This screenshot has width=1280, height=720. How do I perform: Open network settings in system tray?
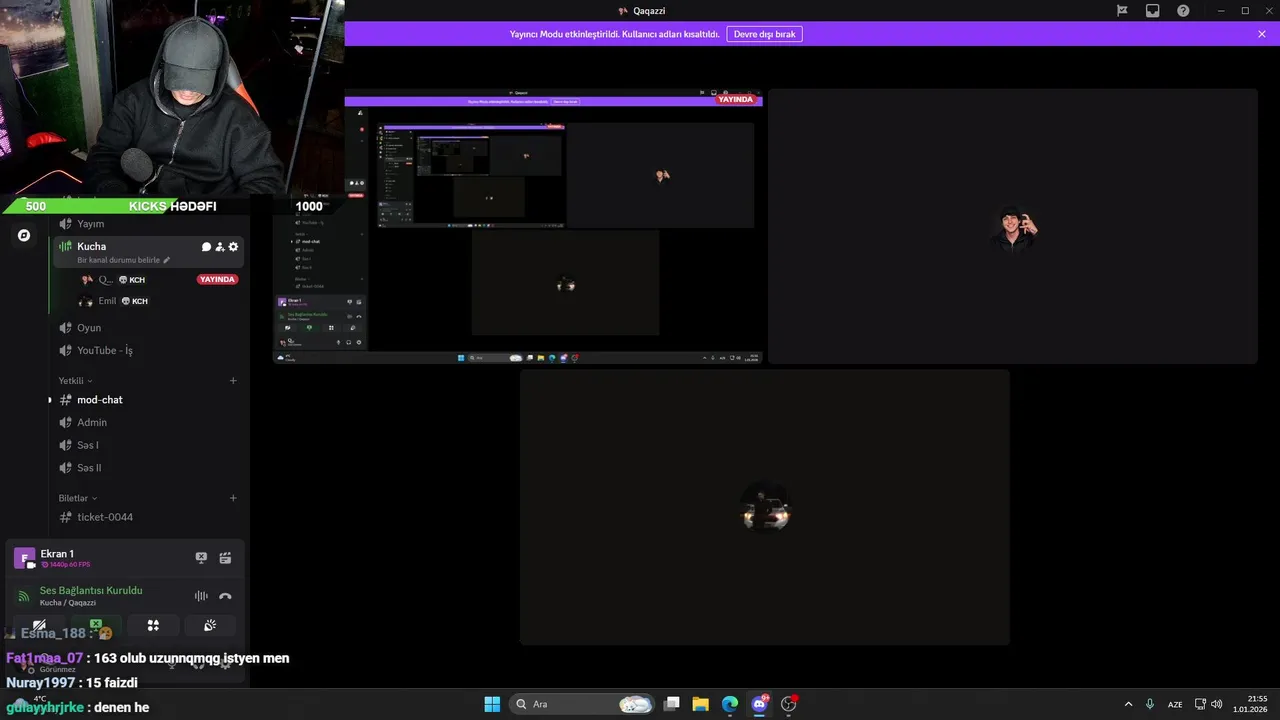(1201, 704)
